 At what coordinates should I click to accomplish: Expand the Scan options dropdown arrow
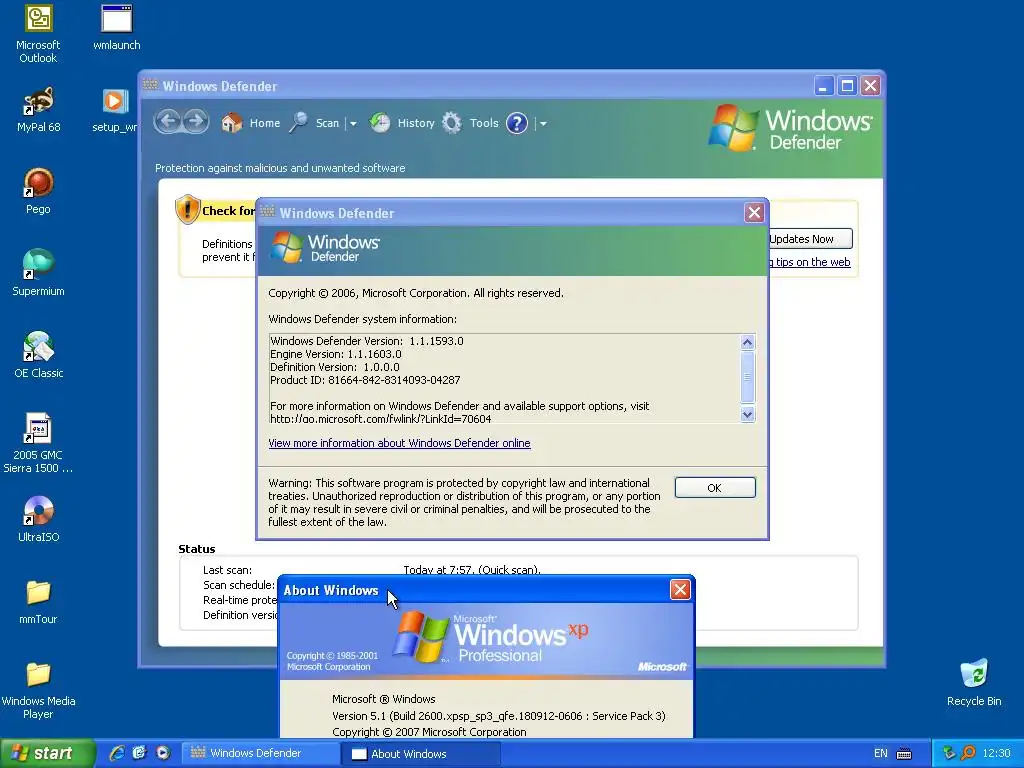(353, 123)
